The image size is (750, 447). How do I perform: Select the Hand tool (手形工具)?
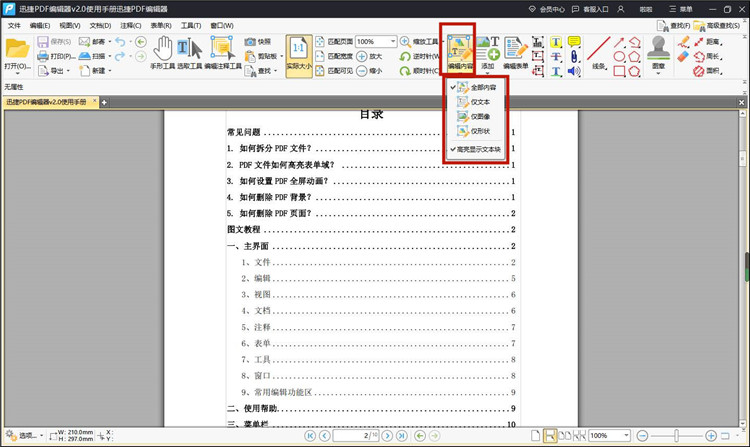point(163,53)
